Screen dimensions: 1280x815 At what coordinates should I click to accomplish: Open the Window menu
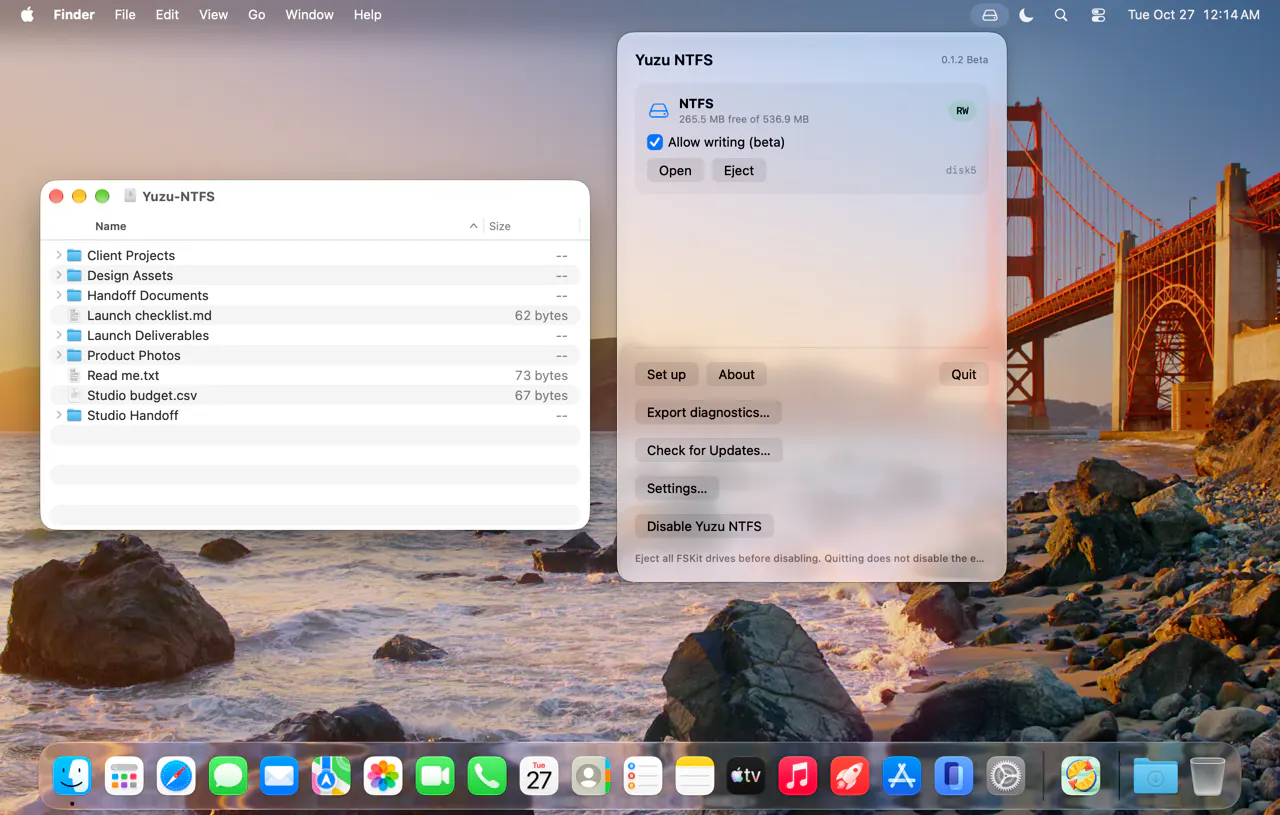(310, 15)
